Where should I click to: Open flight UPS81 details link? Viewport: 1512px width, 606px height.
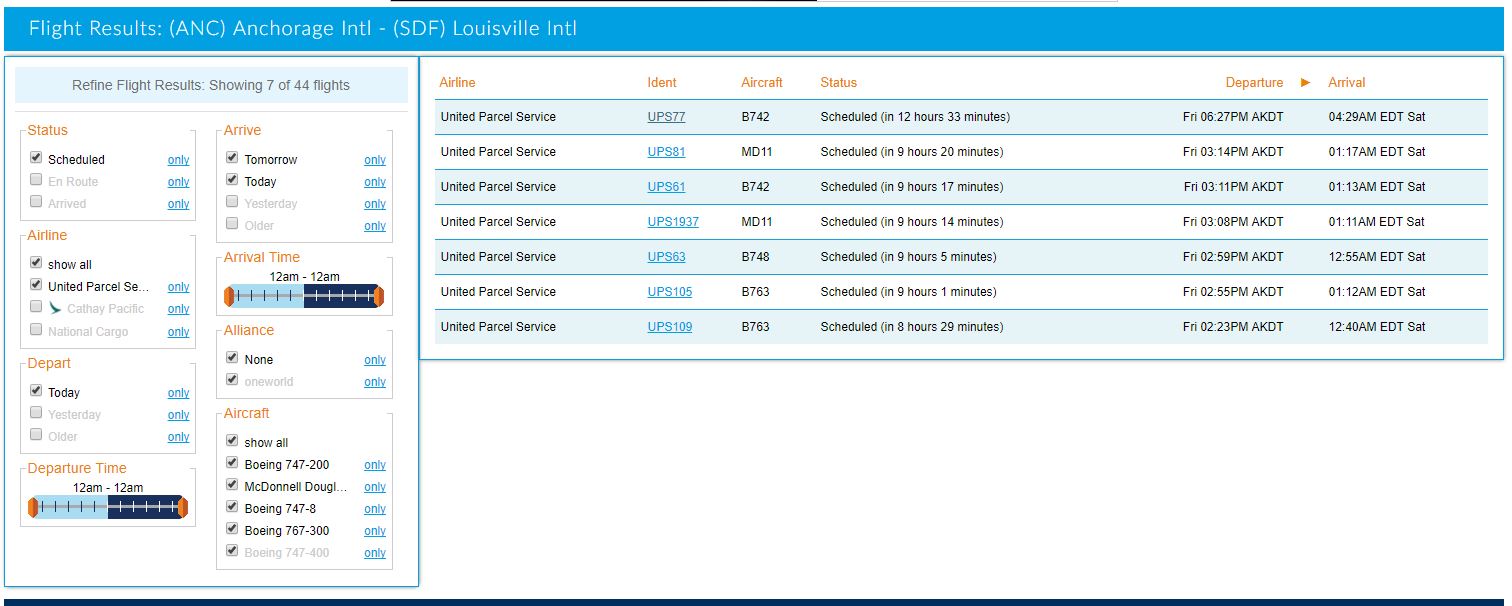666,152
